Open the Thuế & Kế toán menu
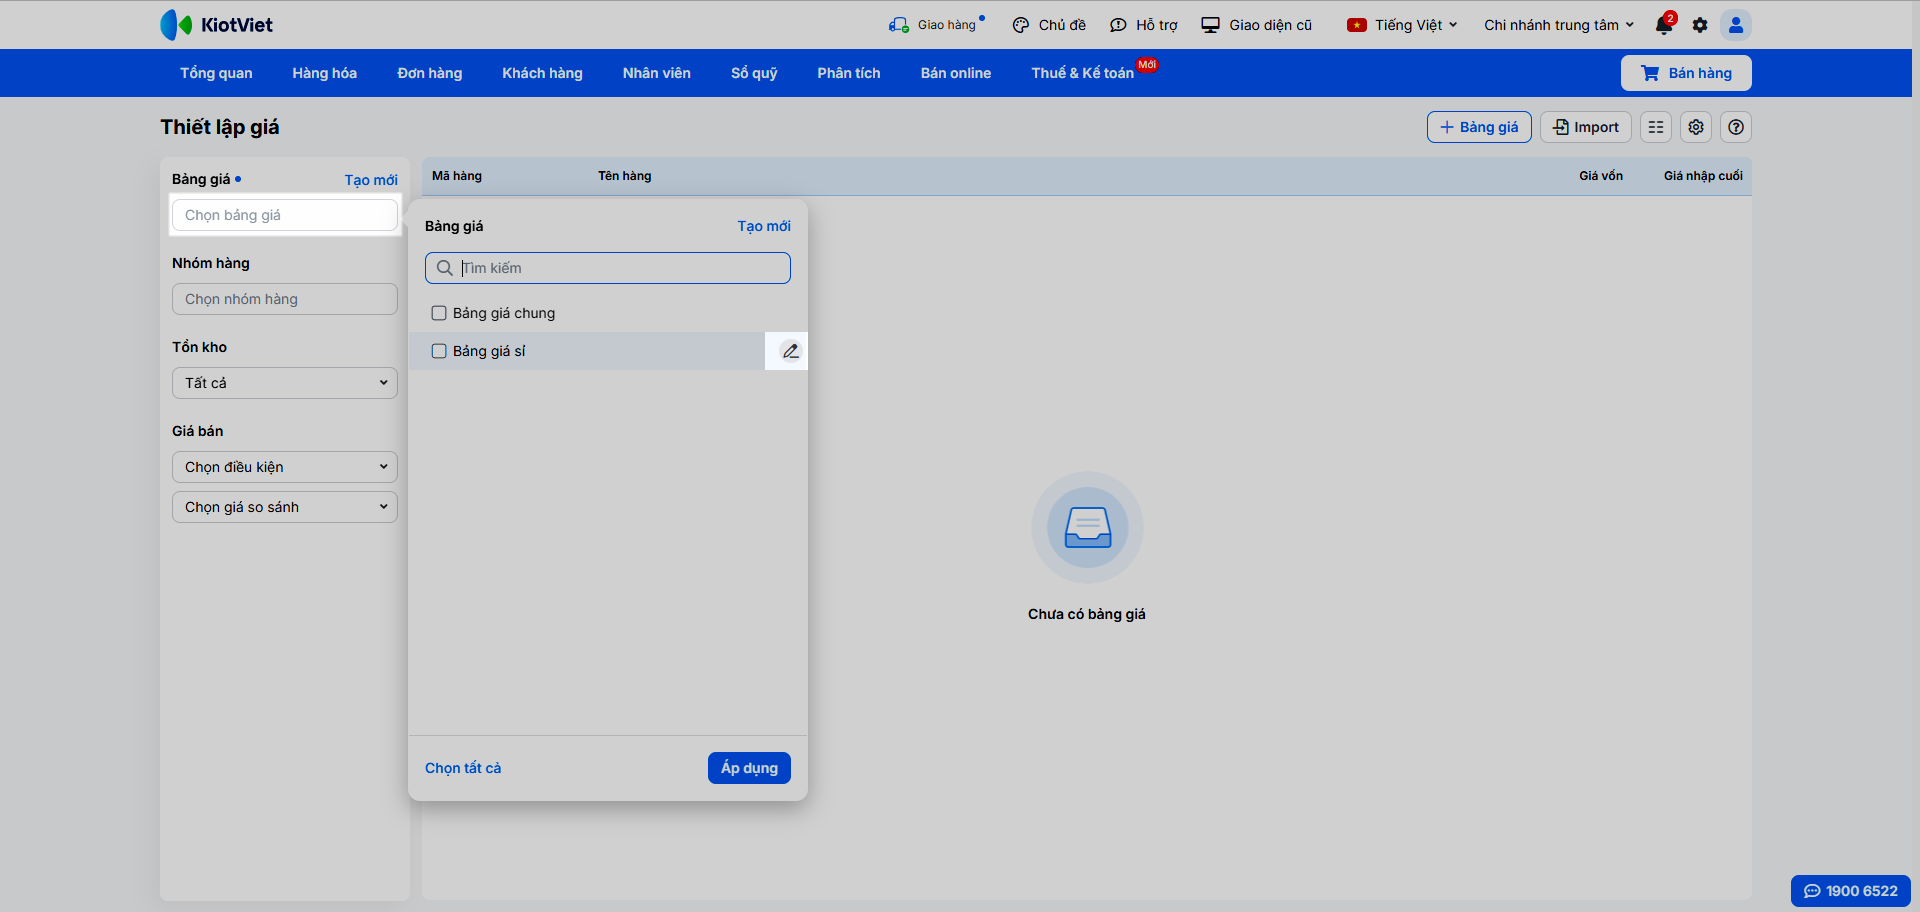Viewport: 1920px width, 912px height. coord(1083,73)
